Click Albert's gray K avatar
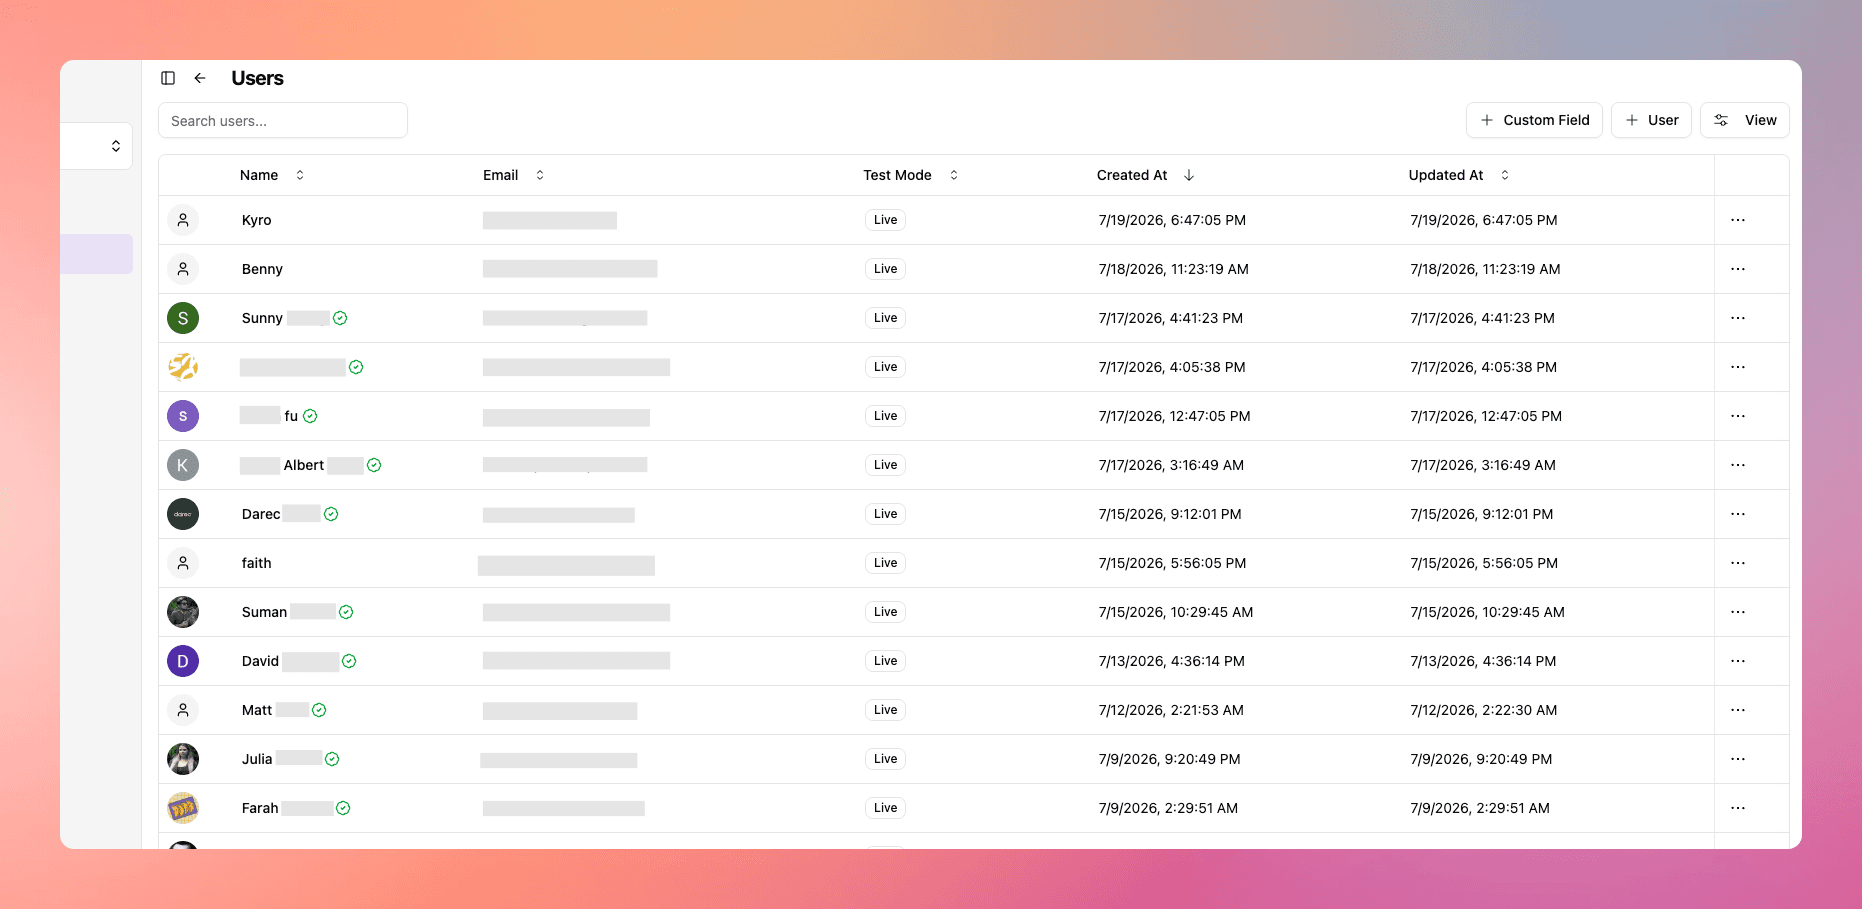The image size is (1862, 909). point(183,465)
